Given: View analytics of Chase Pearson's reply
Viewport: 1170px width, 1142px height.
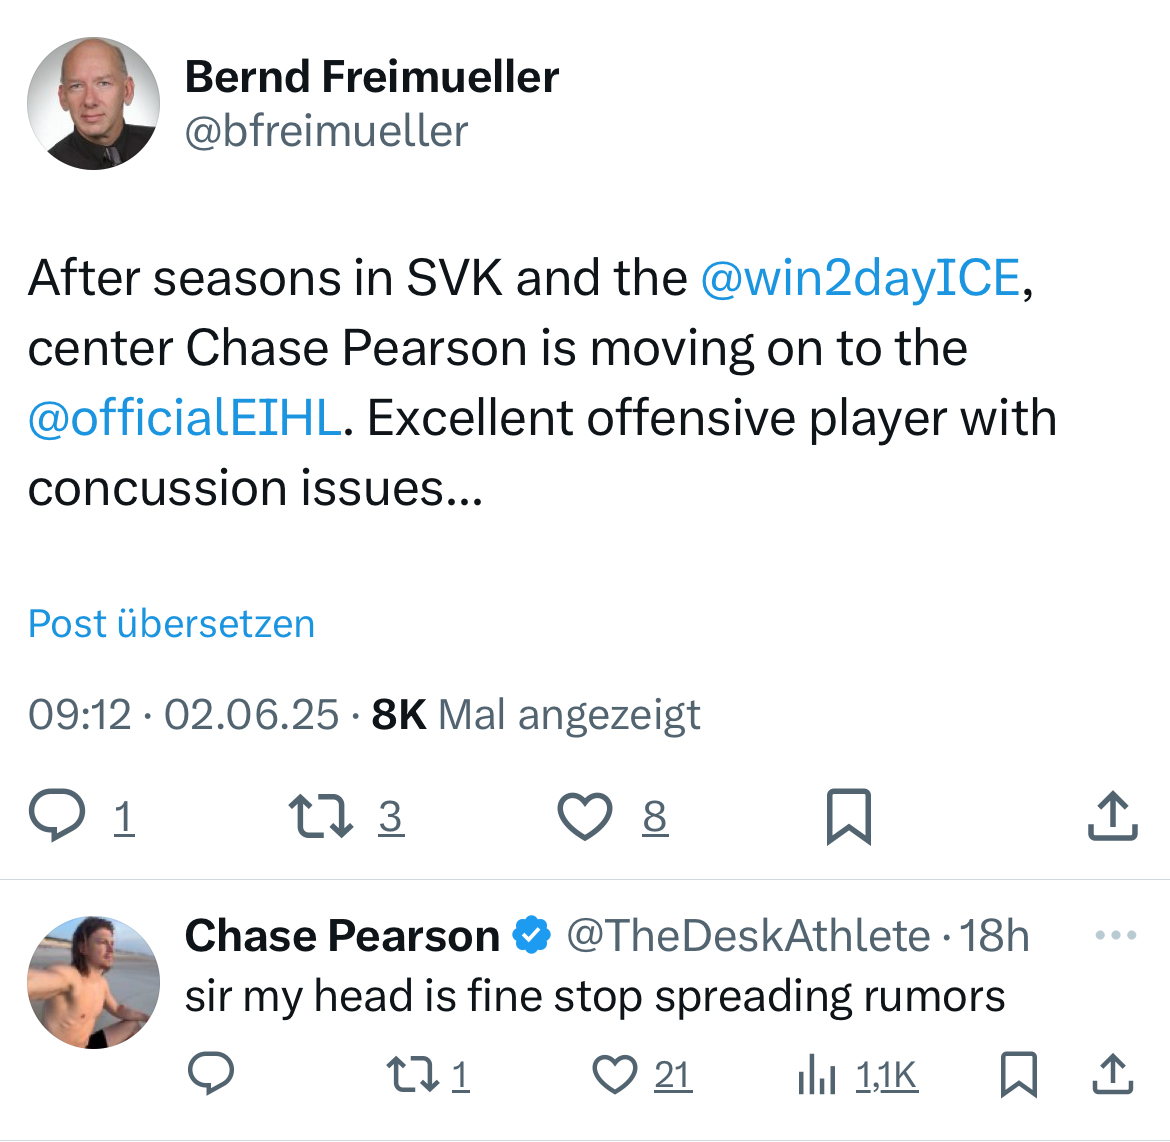Looking at the screenshot, I should [x=817, y=1075].
